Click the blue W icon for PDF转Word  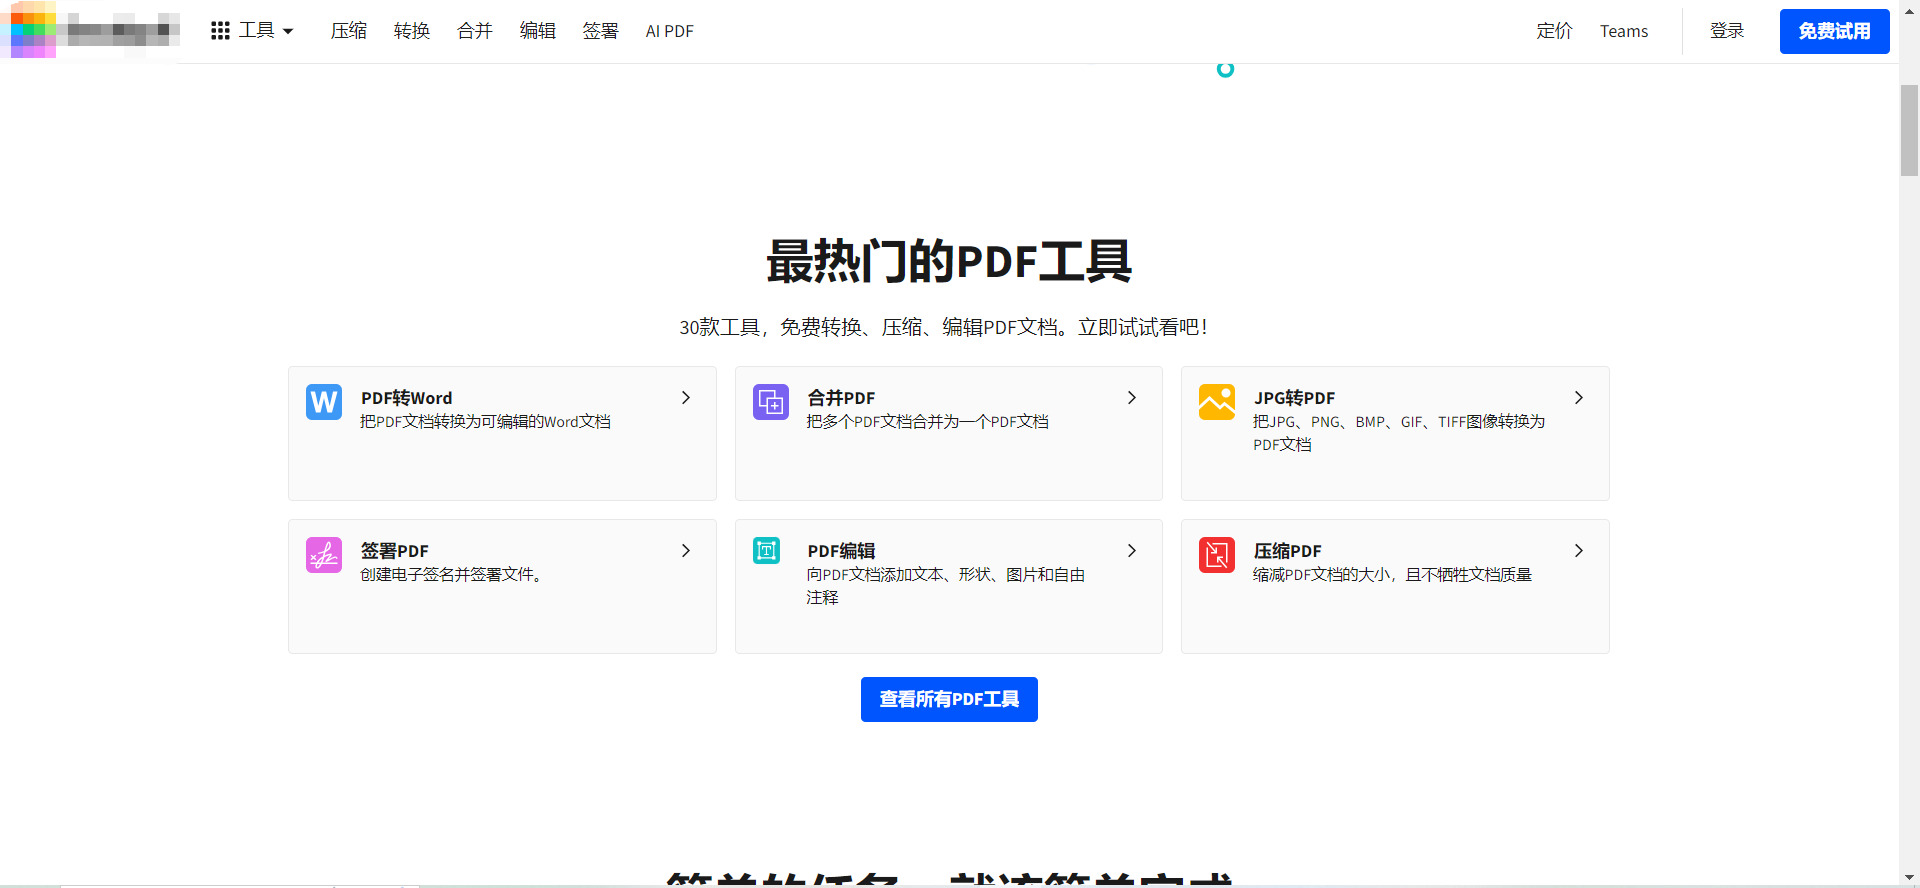coord(324,402)
